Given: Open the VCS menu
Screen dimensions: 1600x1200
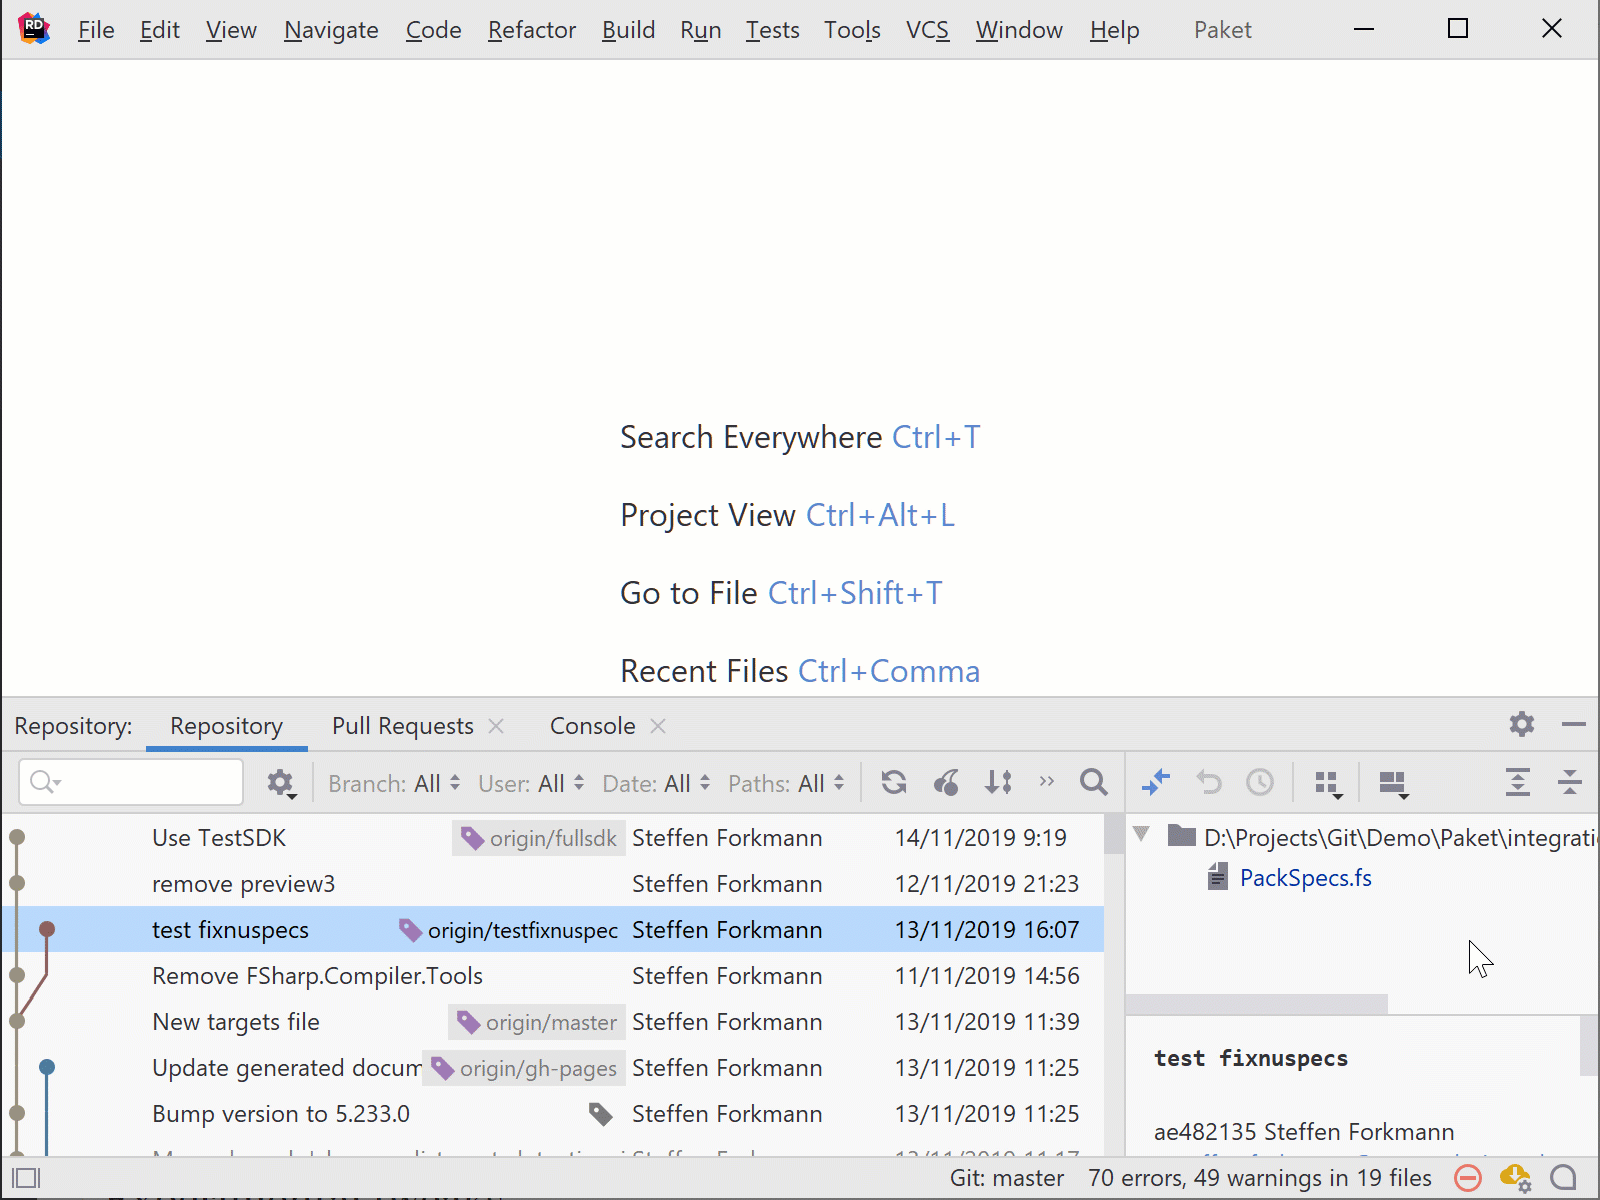Looking at the screenshot, I should (x=926, y=30).
